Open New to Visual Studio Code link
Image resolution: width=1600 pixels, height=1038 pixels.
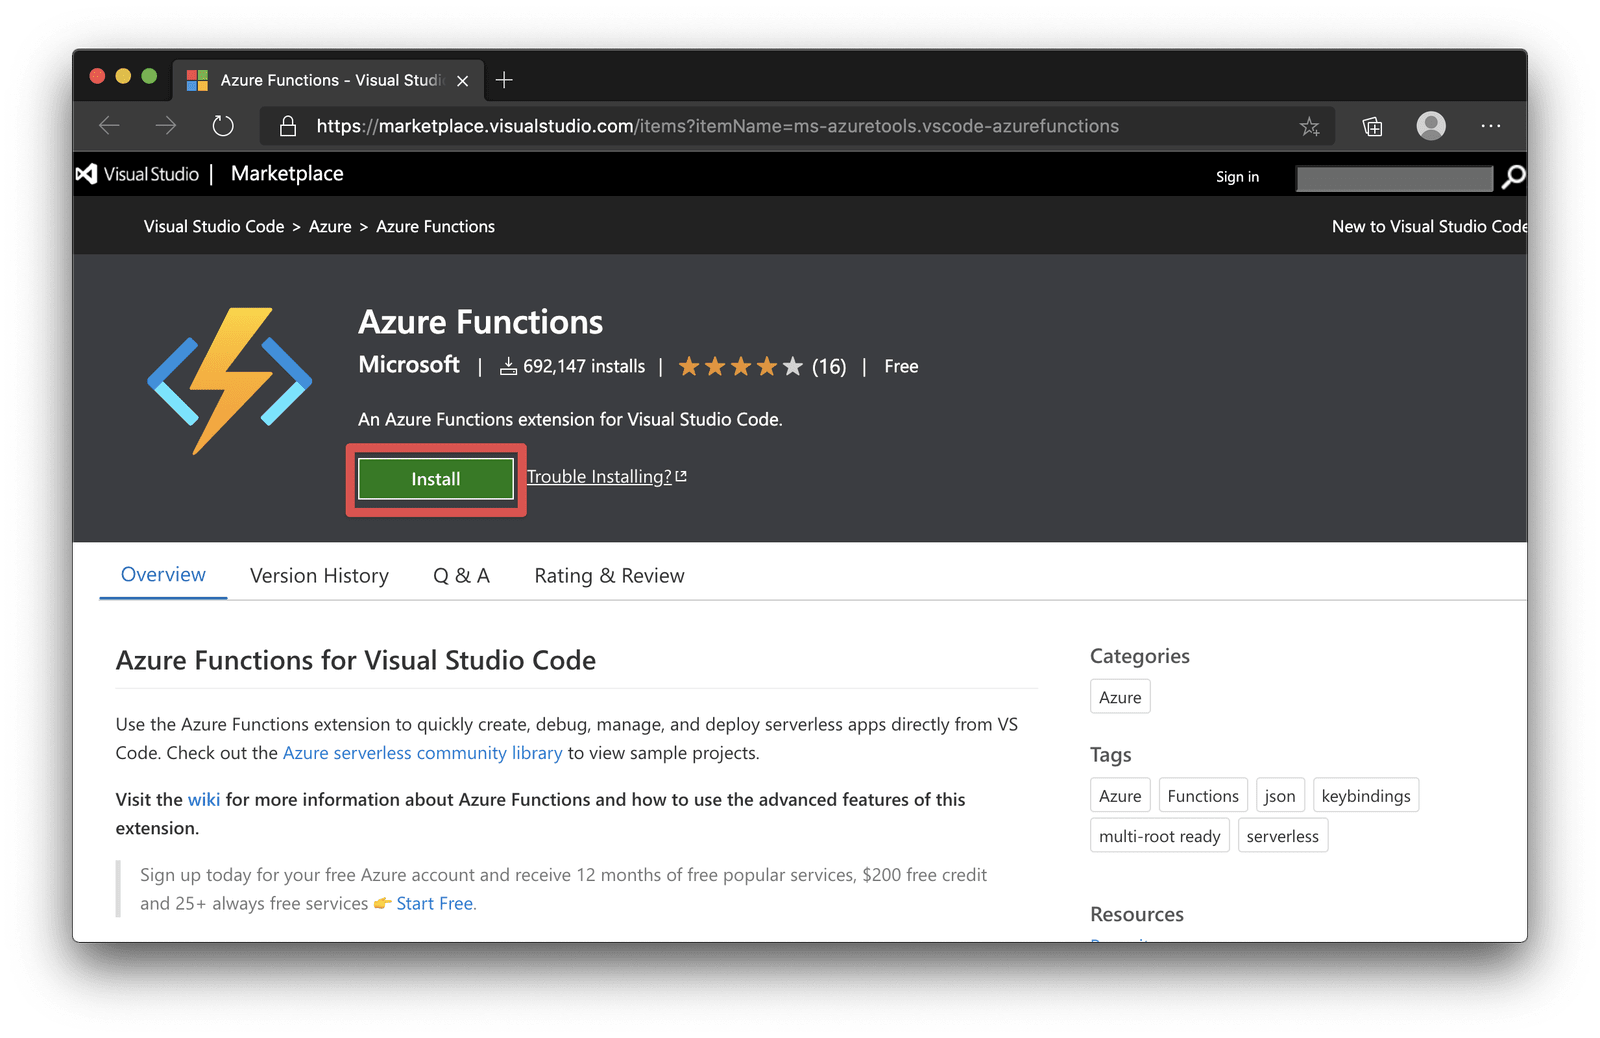(1429, 227)
